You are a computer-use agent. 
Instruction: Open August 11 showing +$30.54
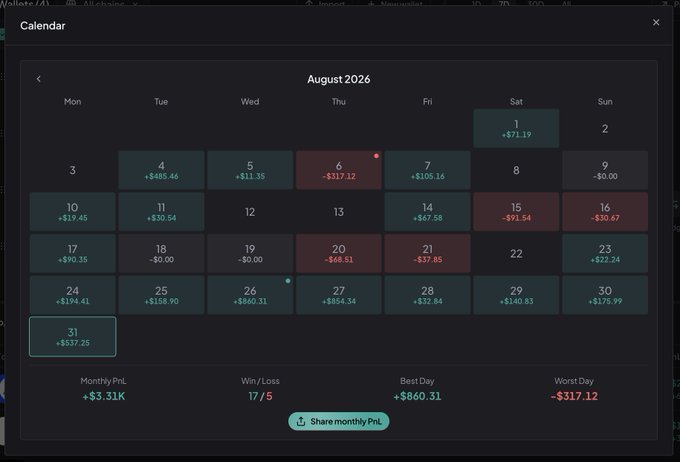point(161,212)
